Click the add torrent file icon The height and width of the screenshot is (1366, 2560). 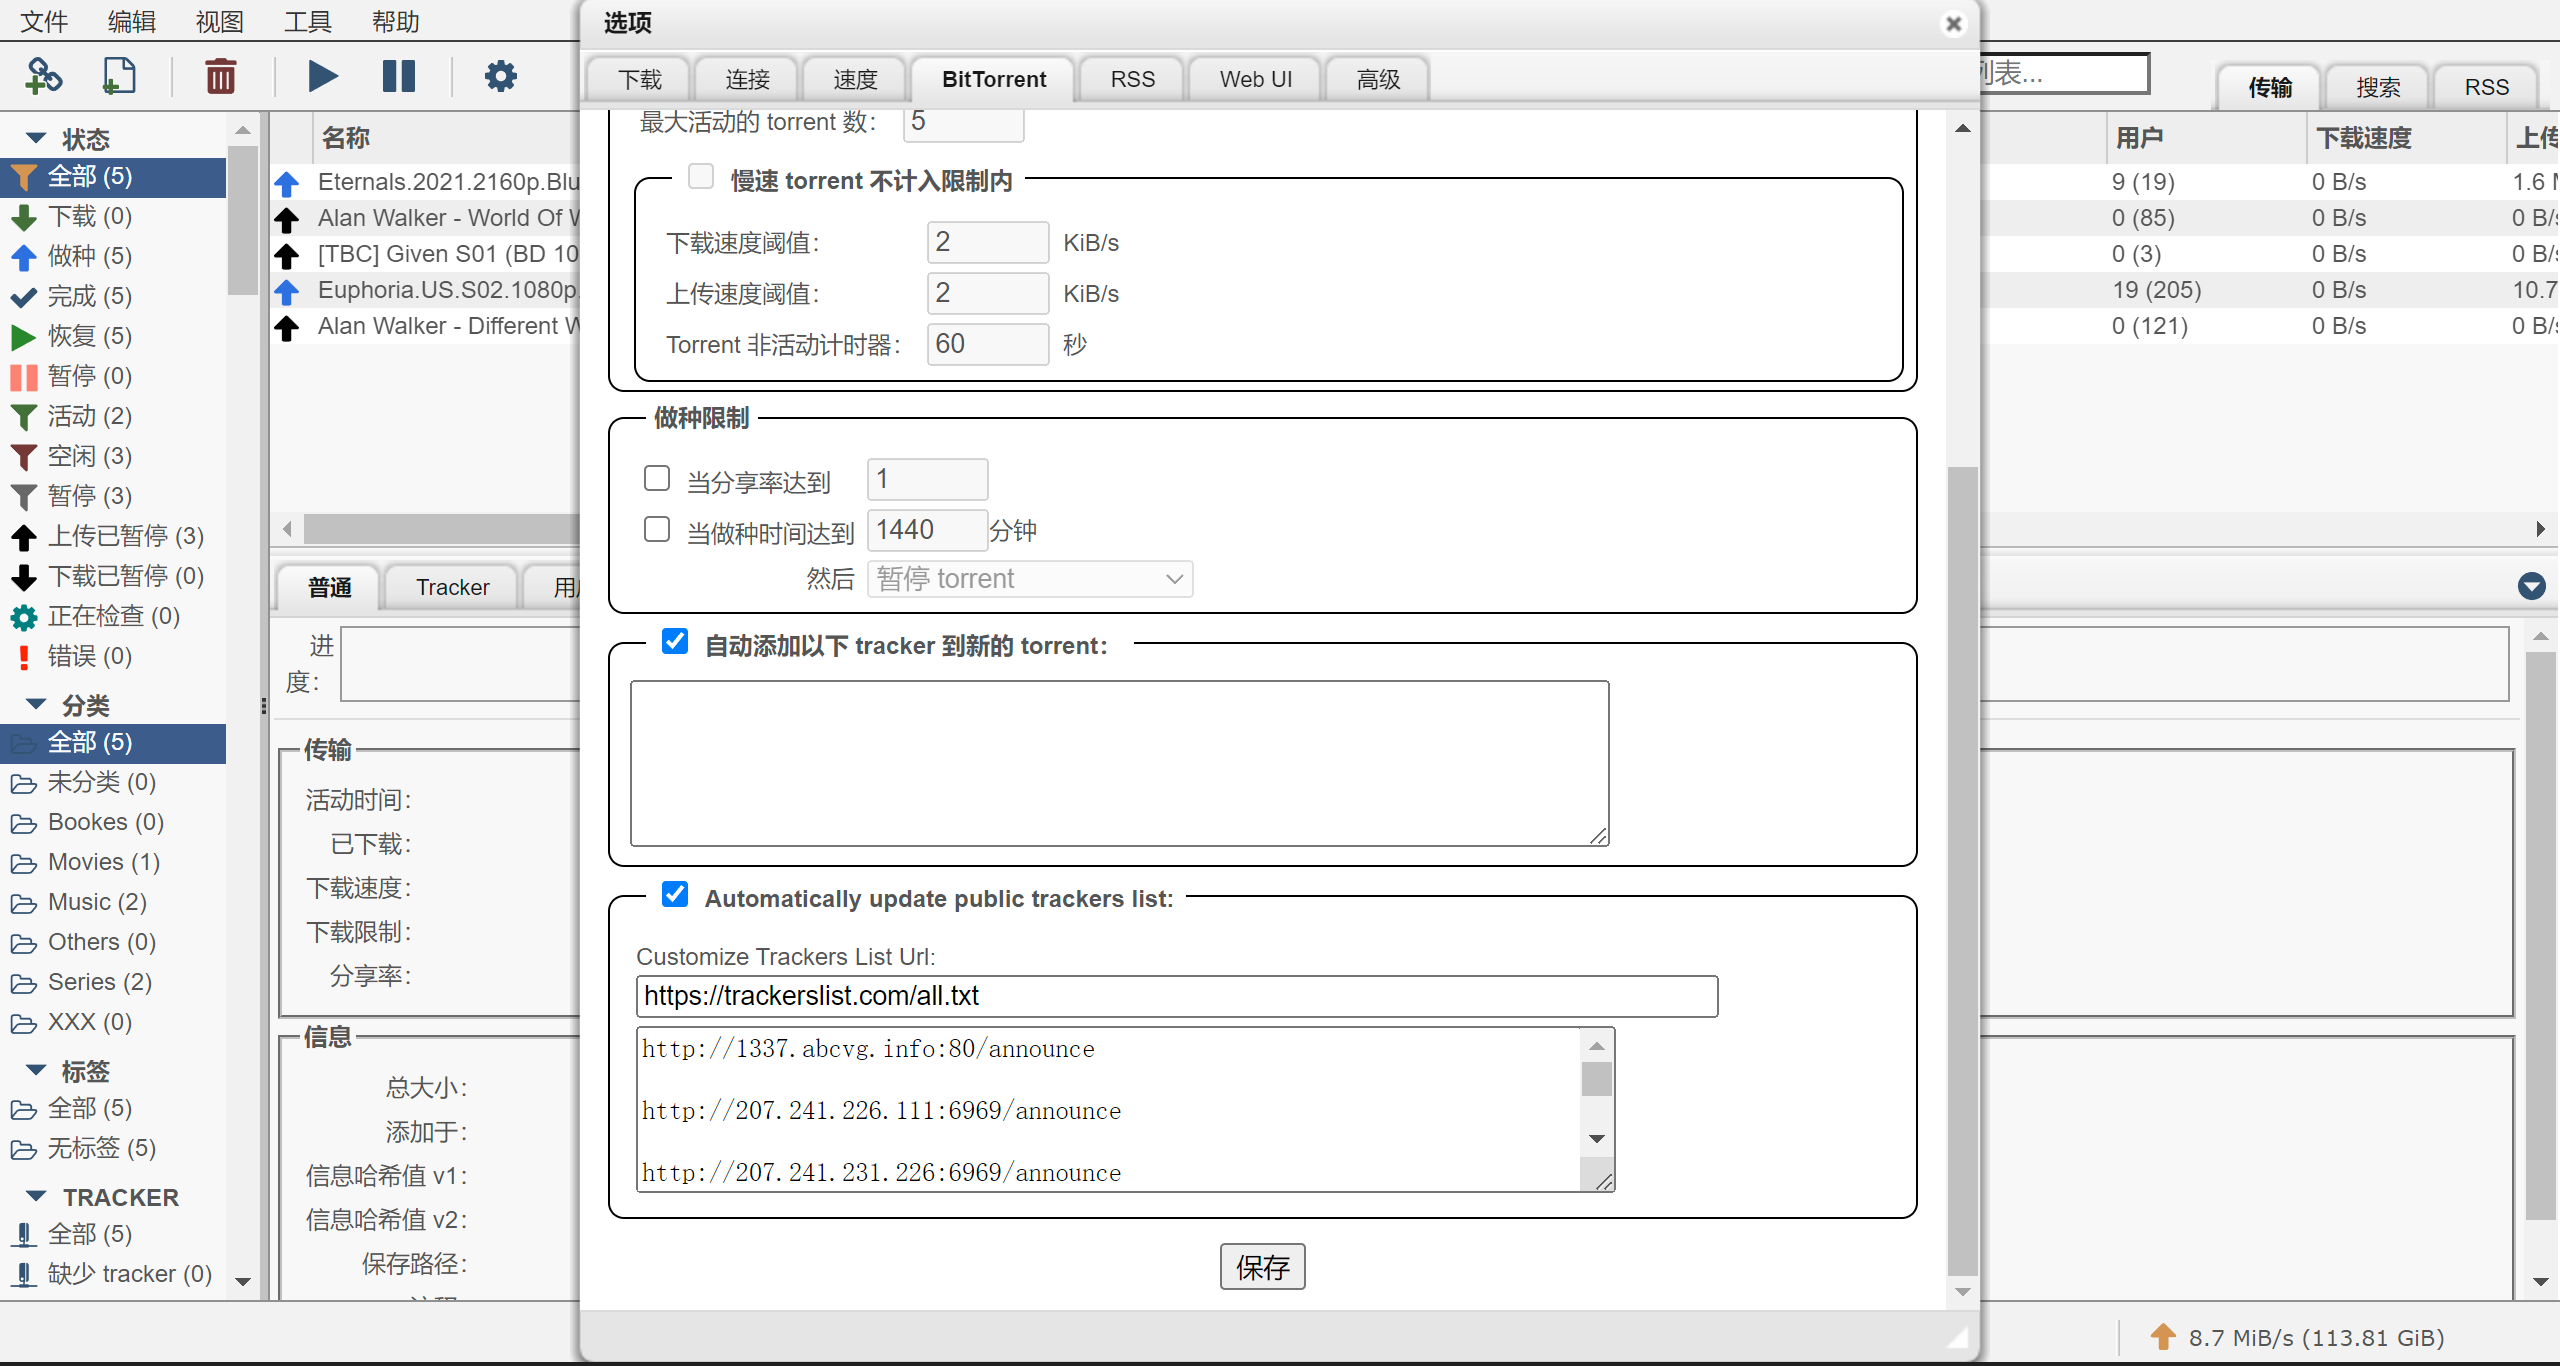point(119,76)
